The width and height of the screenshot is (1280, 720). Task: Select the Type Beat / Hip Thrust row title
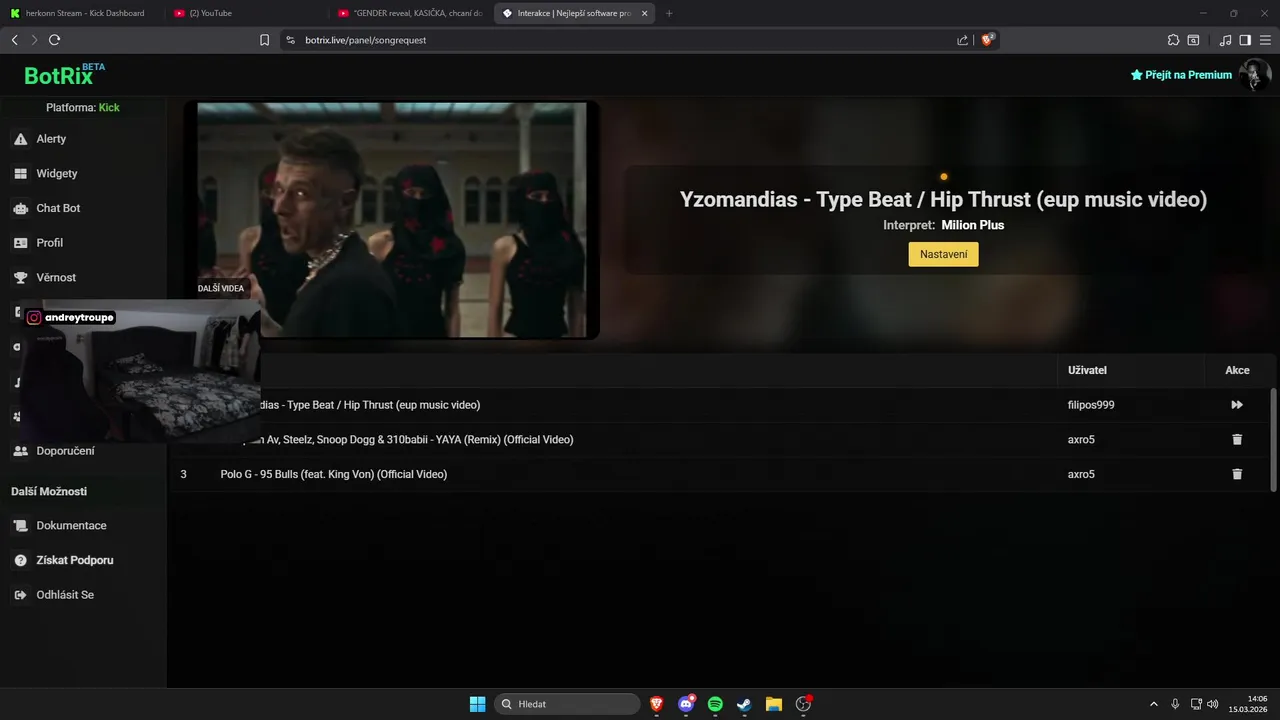[x=370, y=405]
